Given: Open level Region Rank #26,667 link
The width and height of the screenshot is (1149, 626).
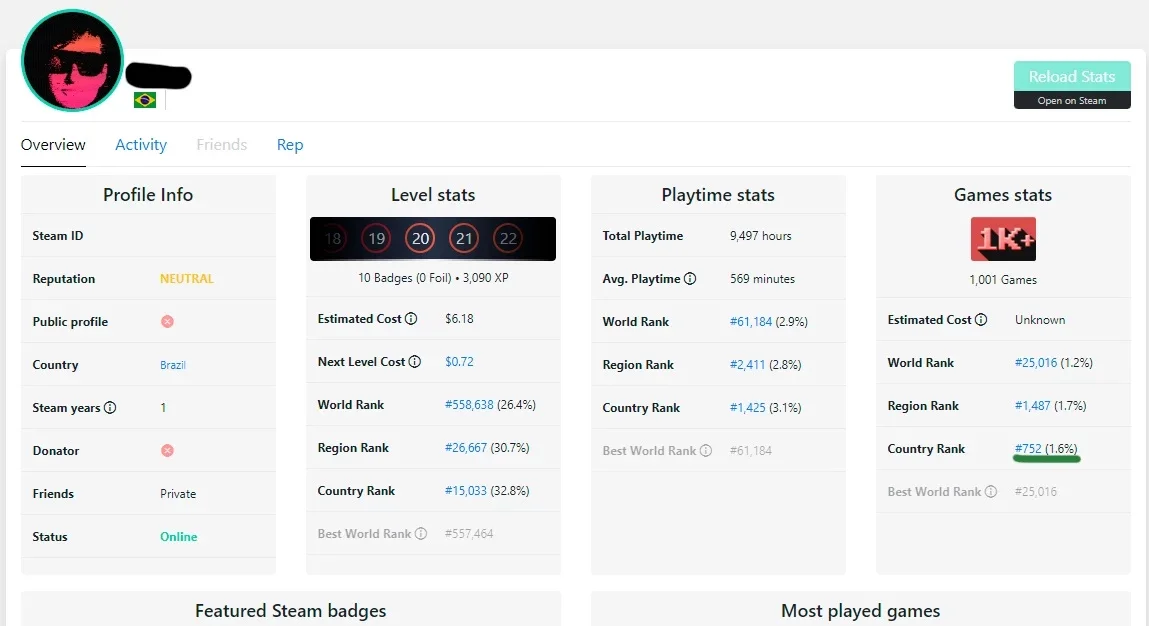Looking at the screenshot, I should 465,447.
